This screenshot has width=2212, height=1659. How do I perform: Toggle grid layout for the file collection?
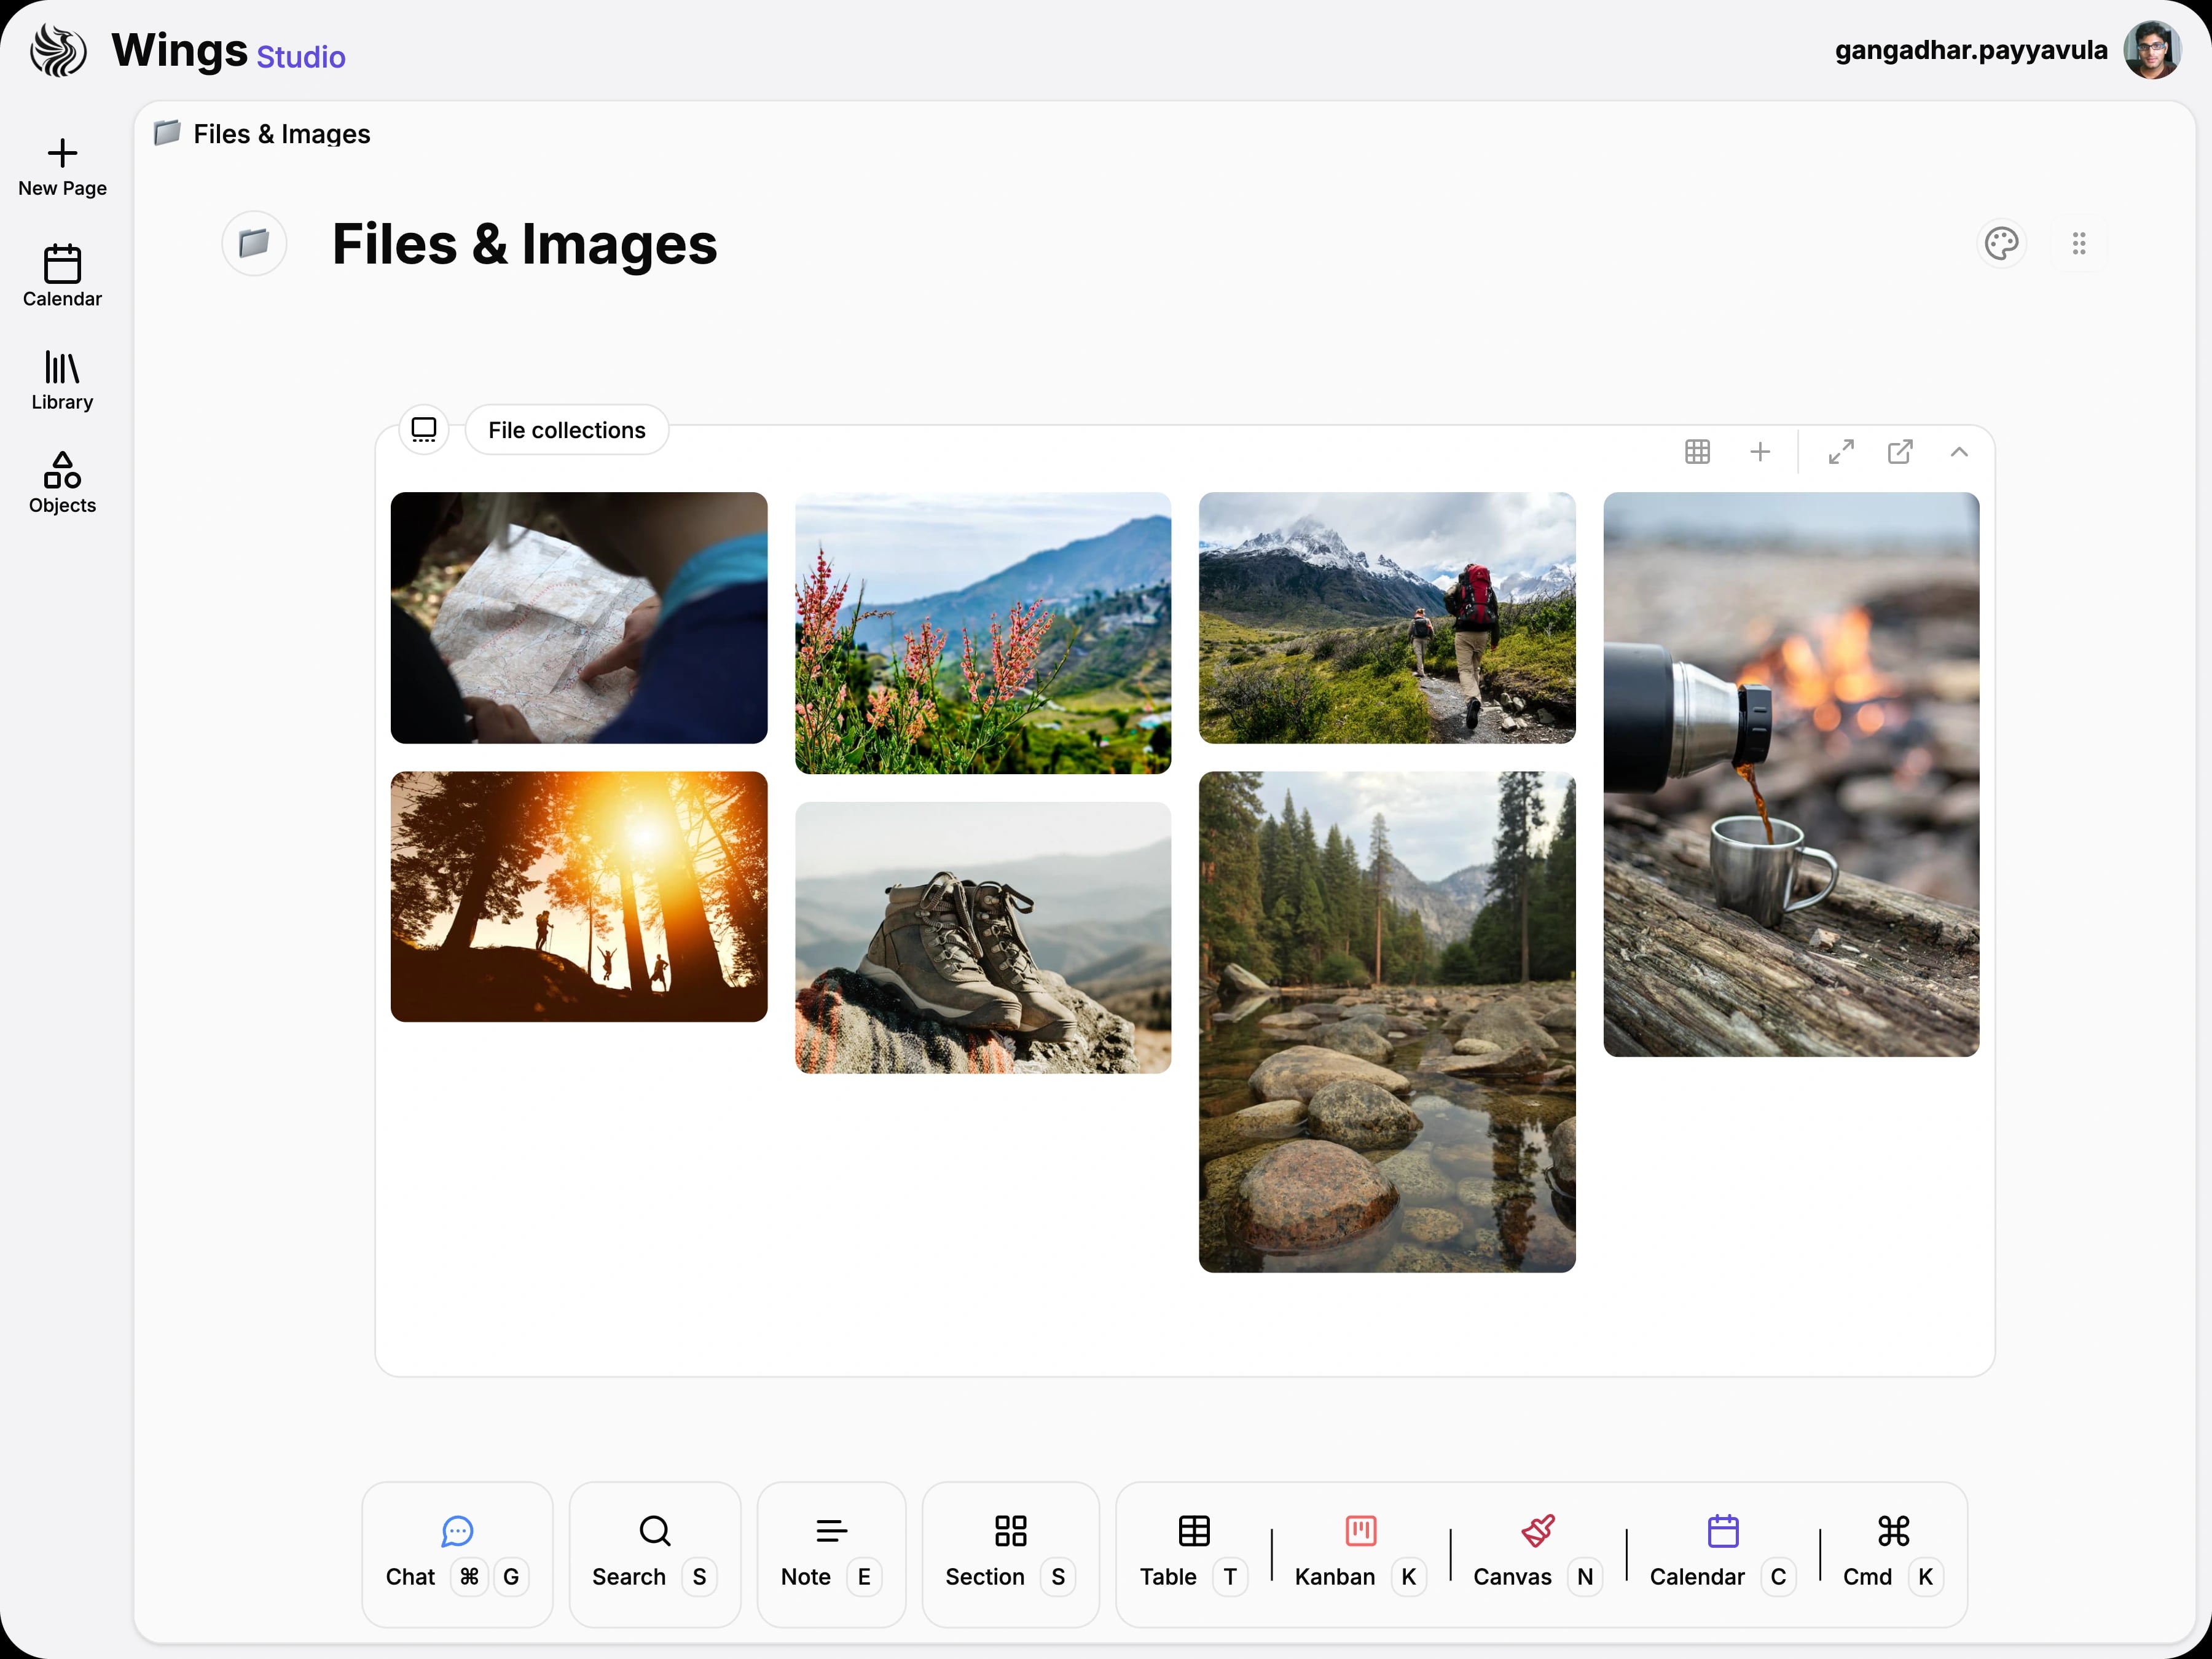tap(1698, 452)
